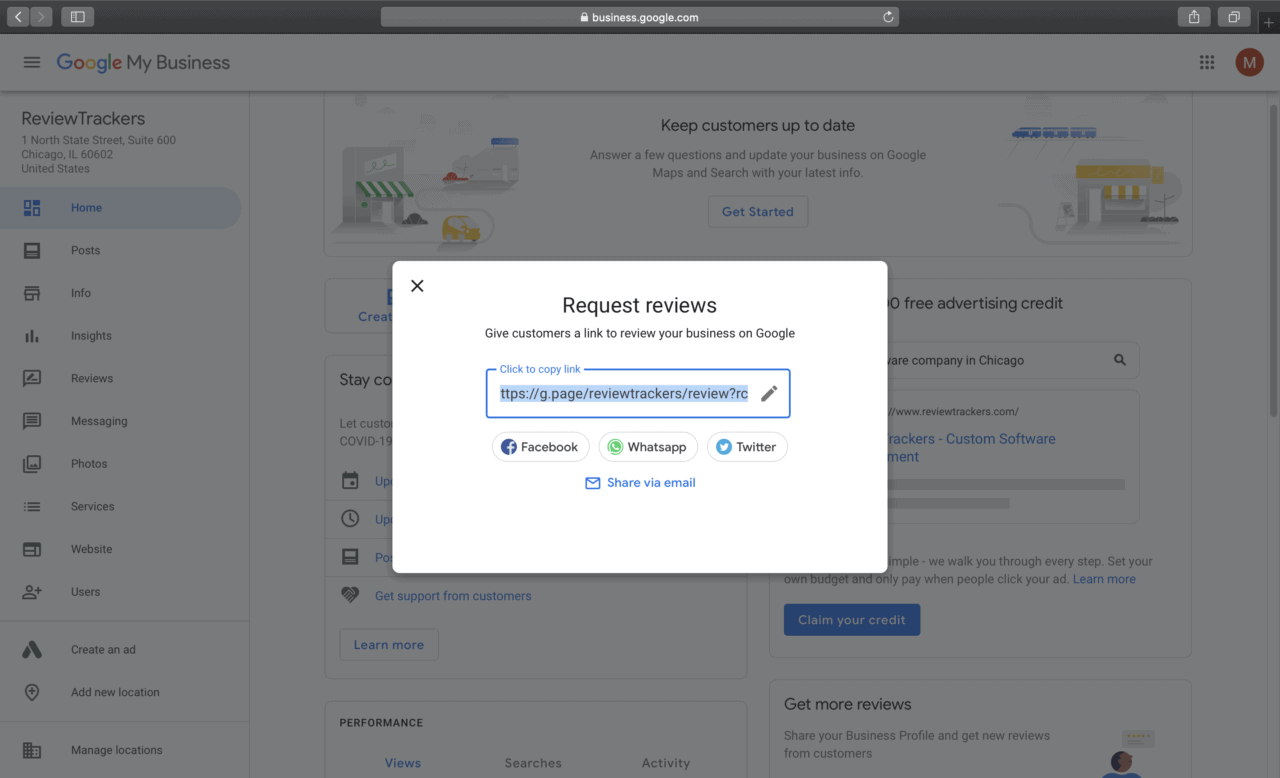This screenshot has width=1280, height=778.
Task: Click the Photos icon in sidebar
Action: (x=32, y=464)
